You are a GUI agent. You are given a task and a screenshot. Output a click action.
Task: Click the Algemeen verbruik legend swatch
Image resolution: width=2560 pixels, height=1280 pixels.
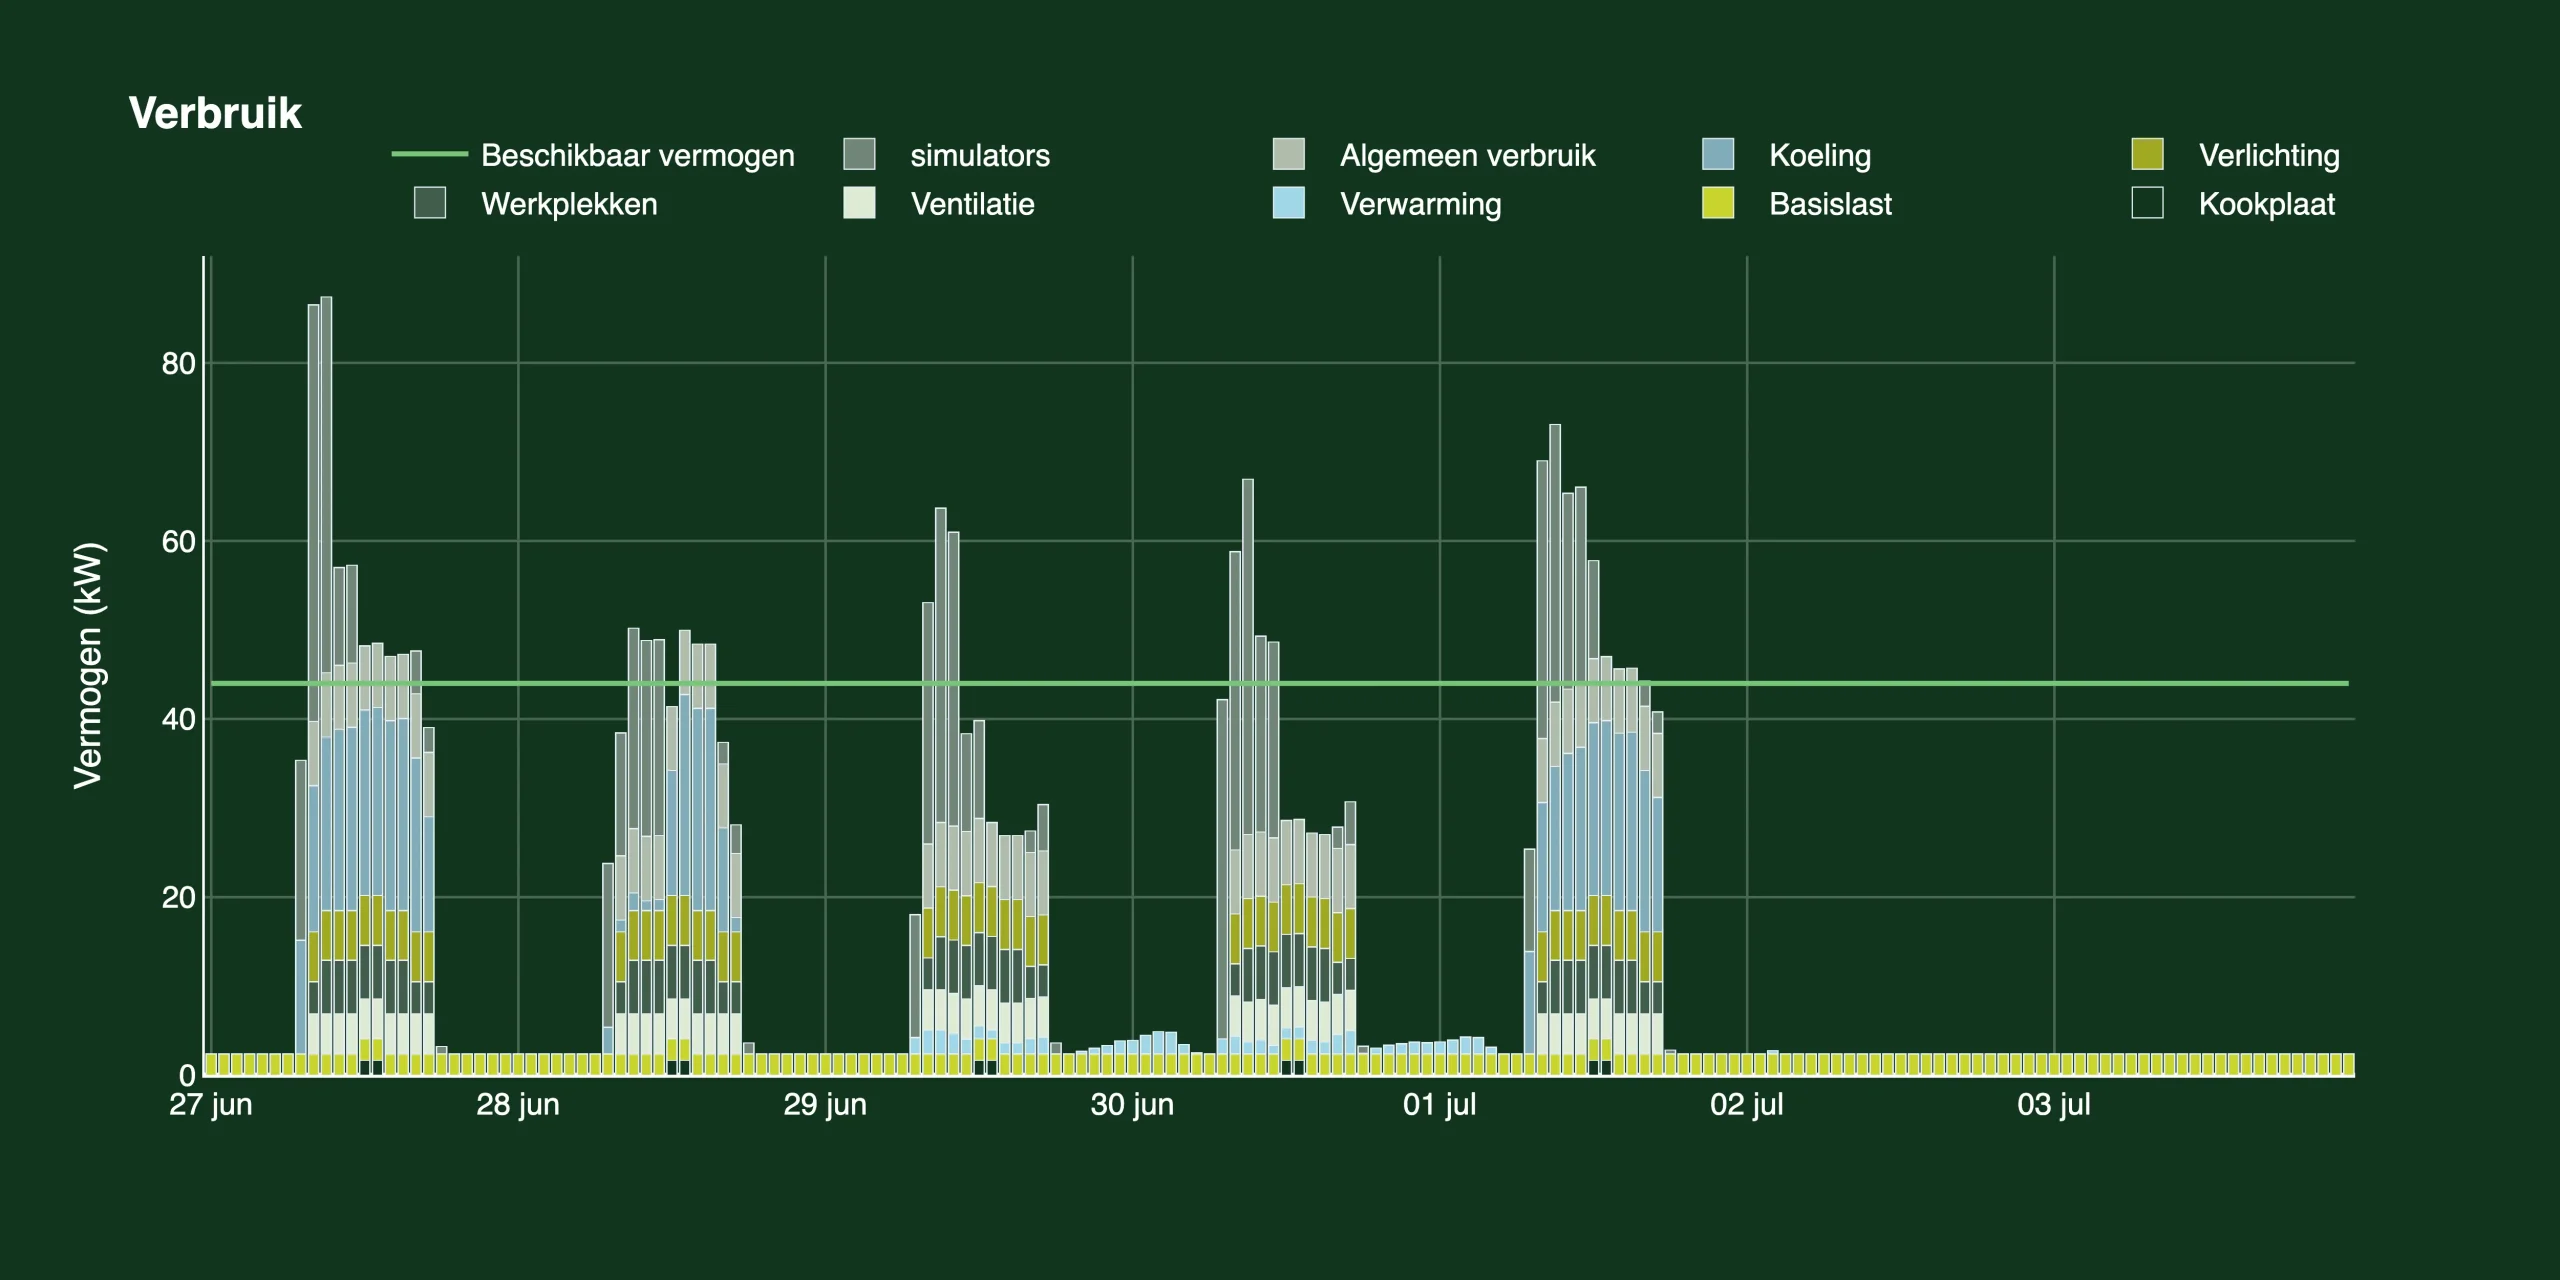click(1288, 154)
